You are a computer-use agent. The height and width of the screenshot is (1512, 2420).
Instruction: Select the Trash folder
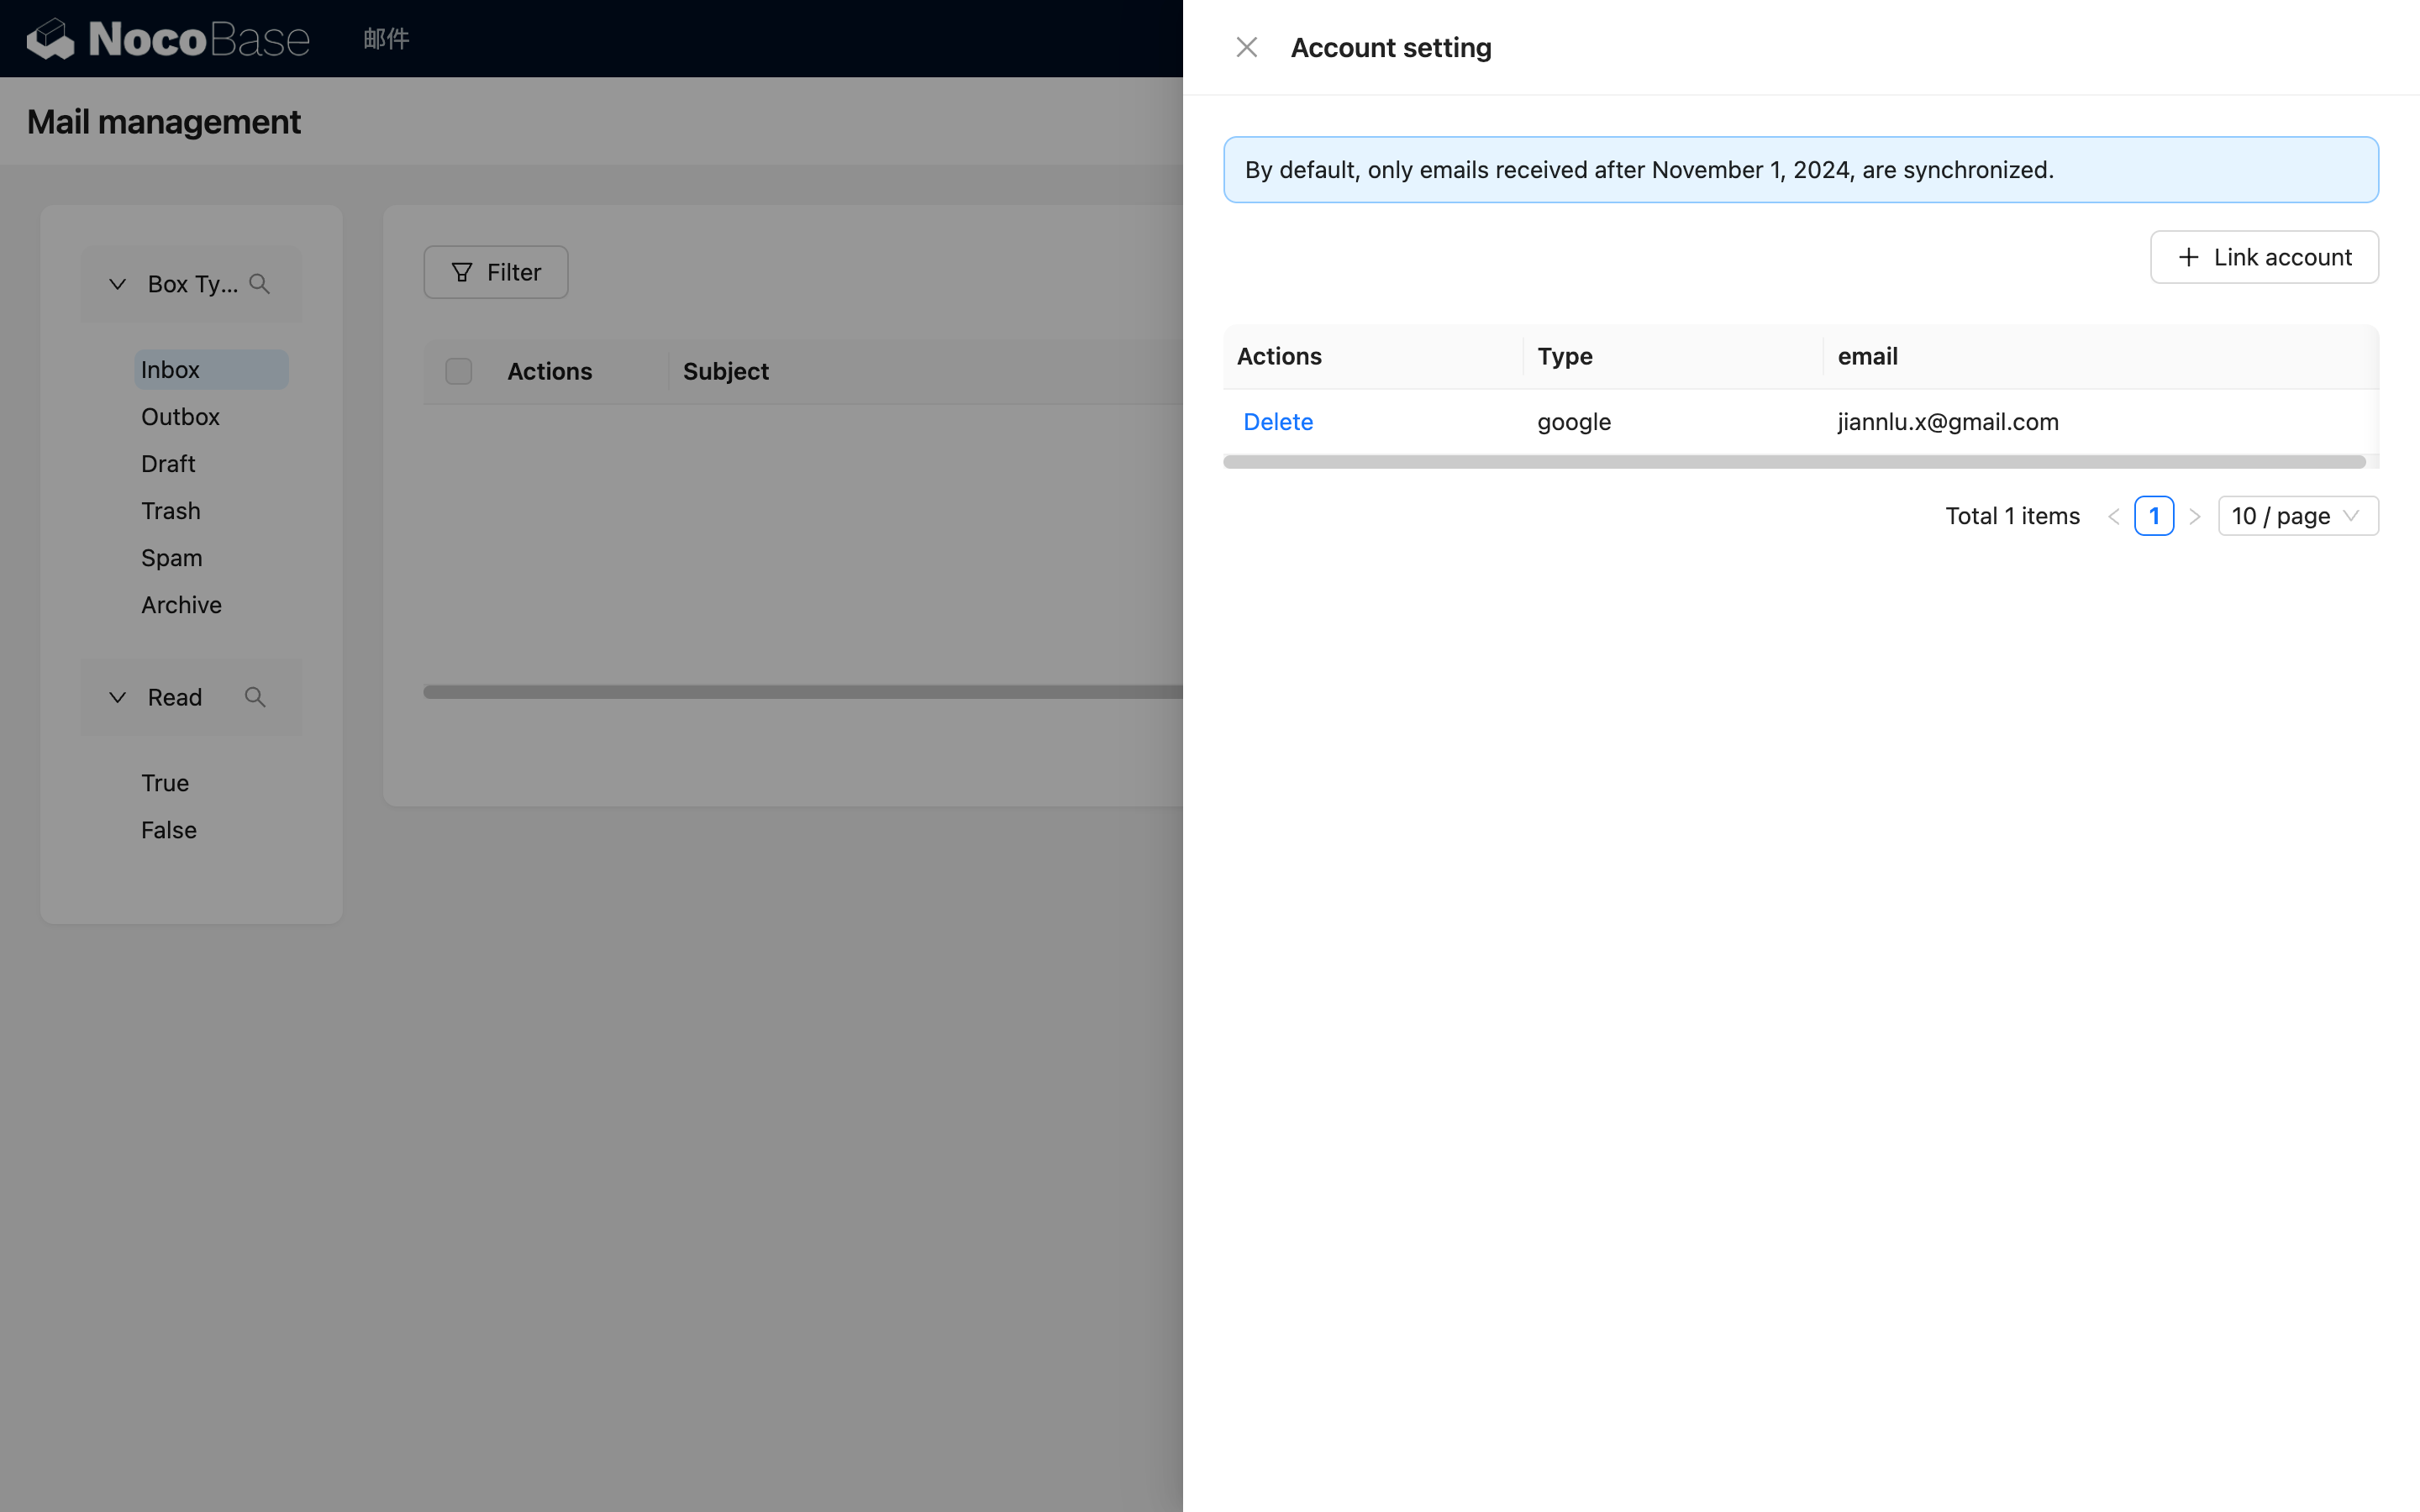(x=171, y=511)
